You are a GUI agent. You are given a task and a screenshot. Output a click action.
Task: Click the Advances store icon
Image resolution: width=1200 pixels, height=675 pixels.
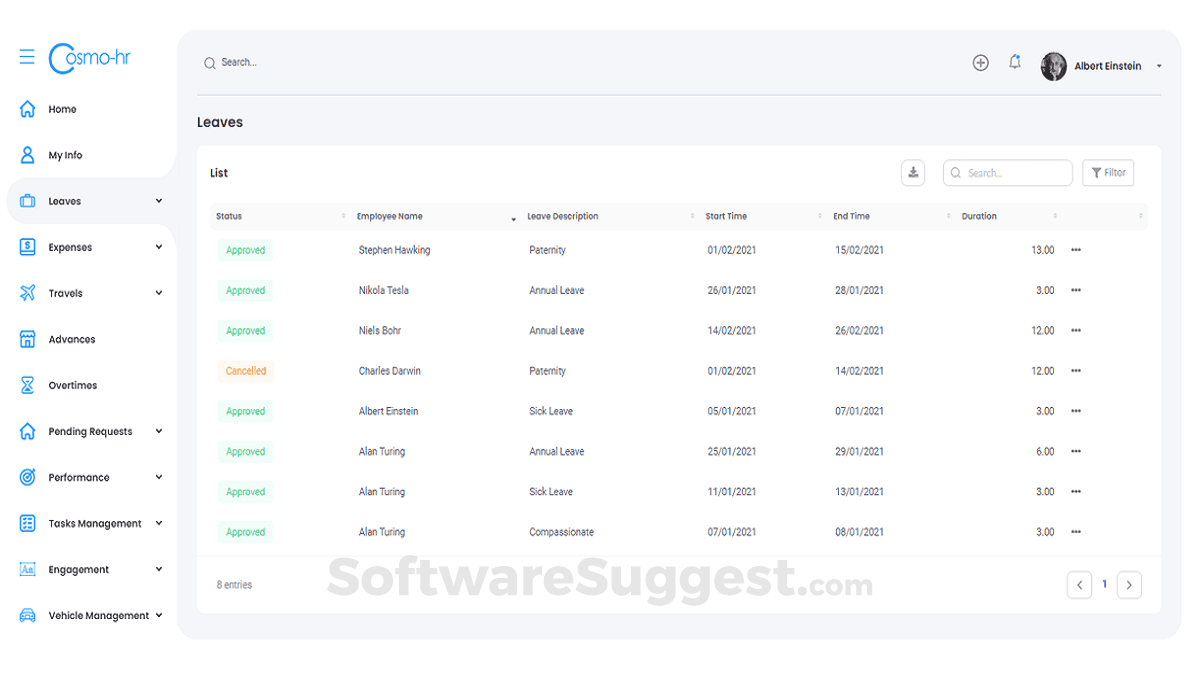tap(28, 339)
